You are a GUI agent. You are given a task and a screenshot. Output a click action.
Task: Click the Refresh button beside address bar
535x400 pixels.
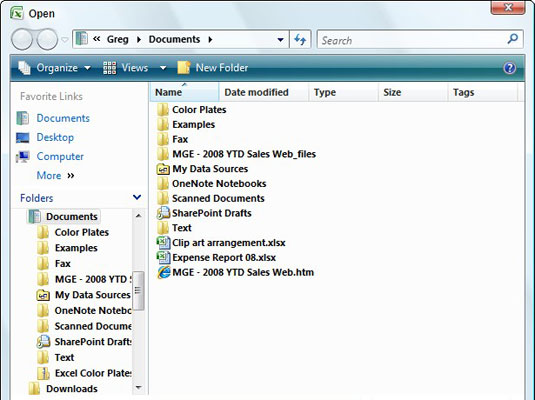[x=300, y=39]
